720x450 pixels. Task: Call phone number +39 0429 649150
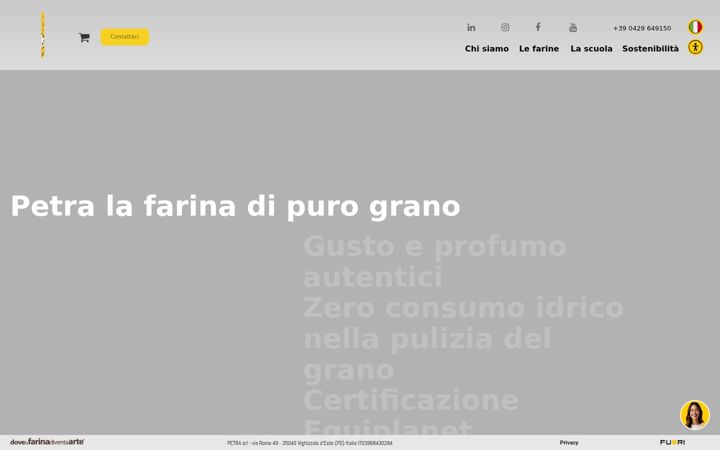pyautogui.click(x=642, y=28)
